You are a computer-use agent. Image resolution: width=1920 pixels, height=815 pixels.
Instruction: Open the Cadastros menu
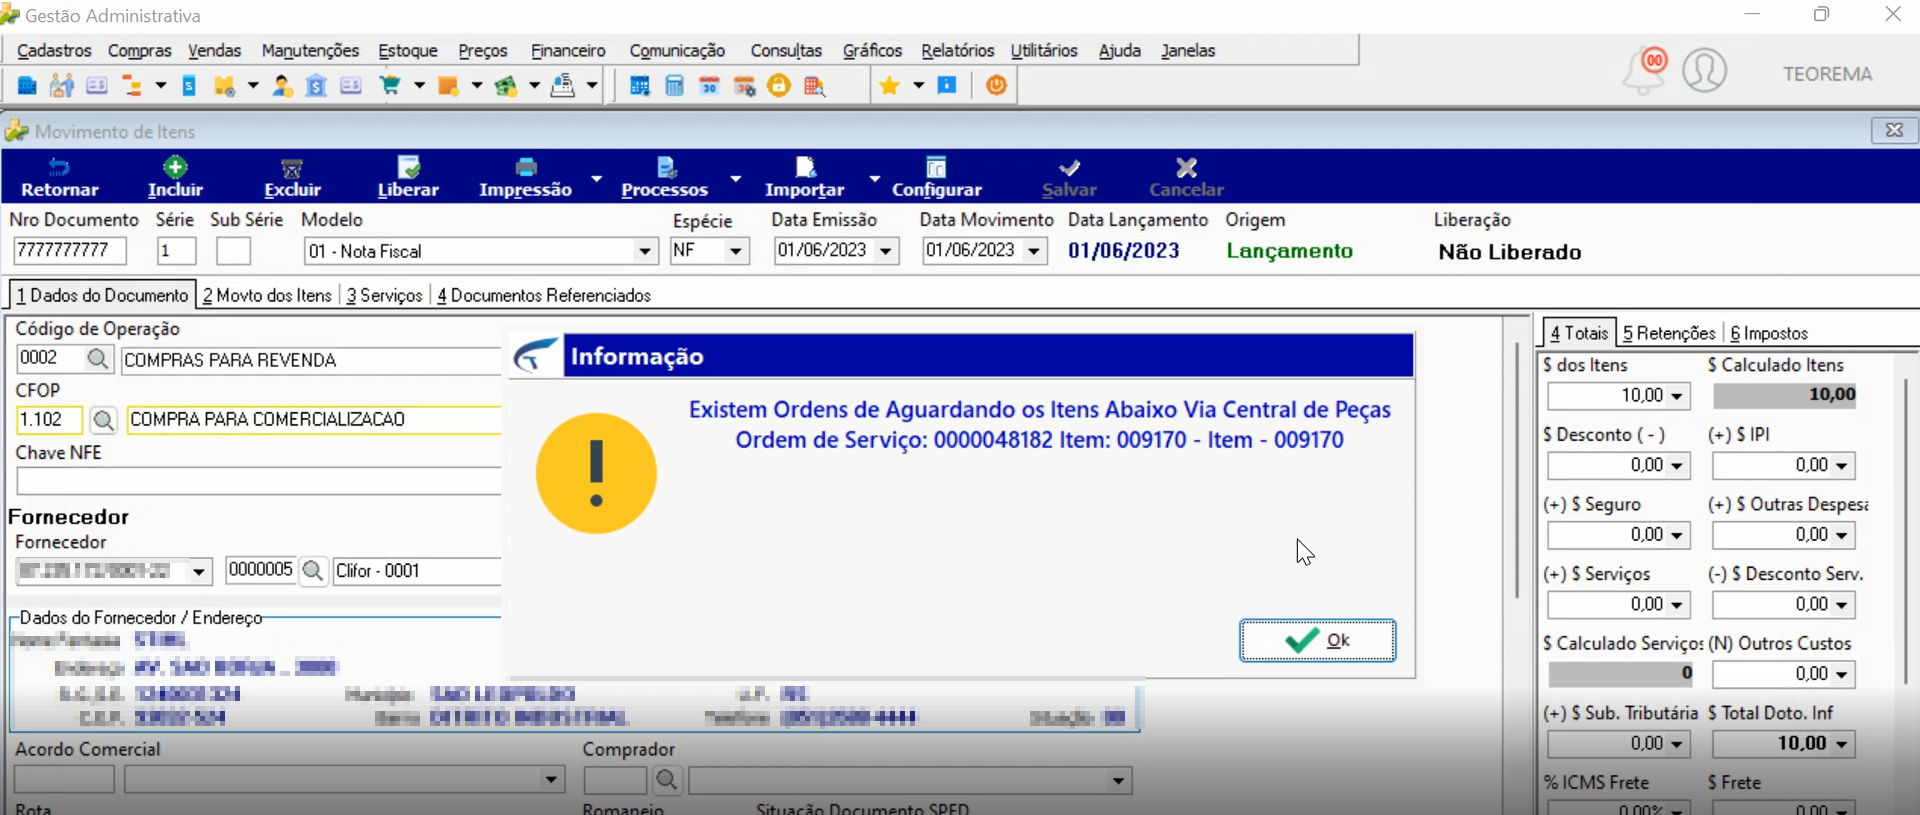click(x=54, y=50)
